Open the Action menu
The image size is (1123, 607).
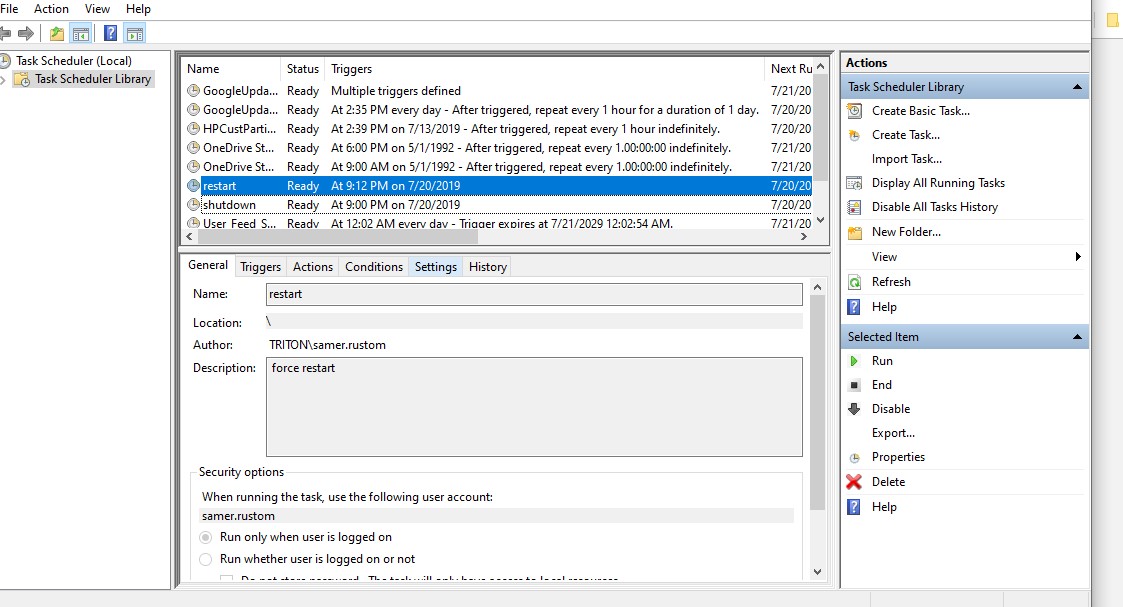pos(52,9)
